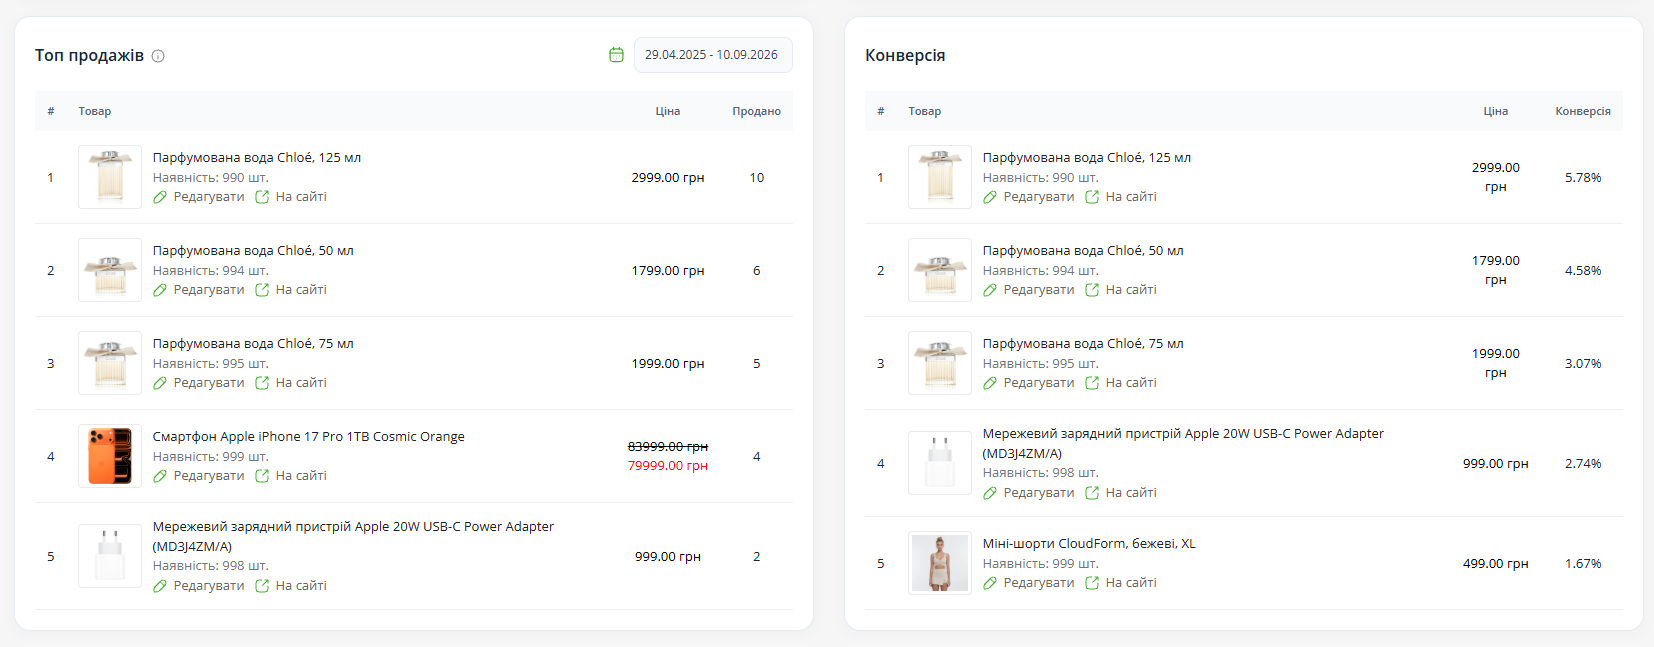Click external link icon for Chloé 50 мл in Топ продажів
Screen dimensions: 1654x647
tap(262, 290)
